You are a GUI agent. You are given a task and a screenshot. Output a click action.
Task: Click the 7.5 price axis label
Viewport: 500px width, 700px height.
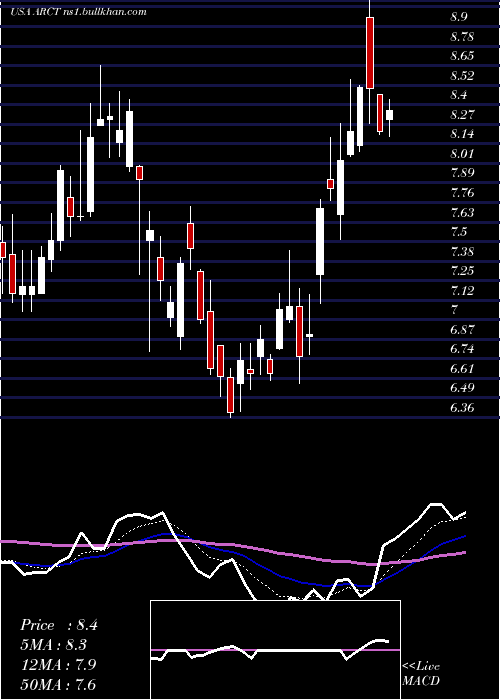pyautogui.click(x=458, y=232)
